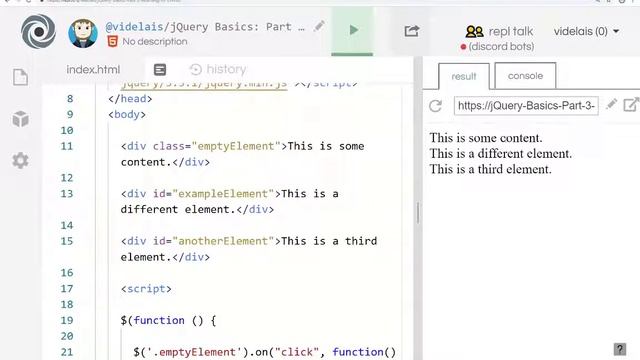Click $(function () { on line 19

point(168,320)
